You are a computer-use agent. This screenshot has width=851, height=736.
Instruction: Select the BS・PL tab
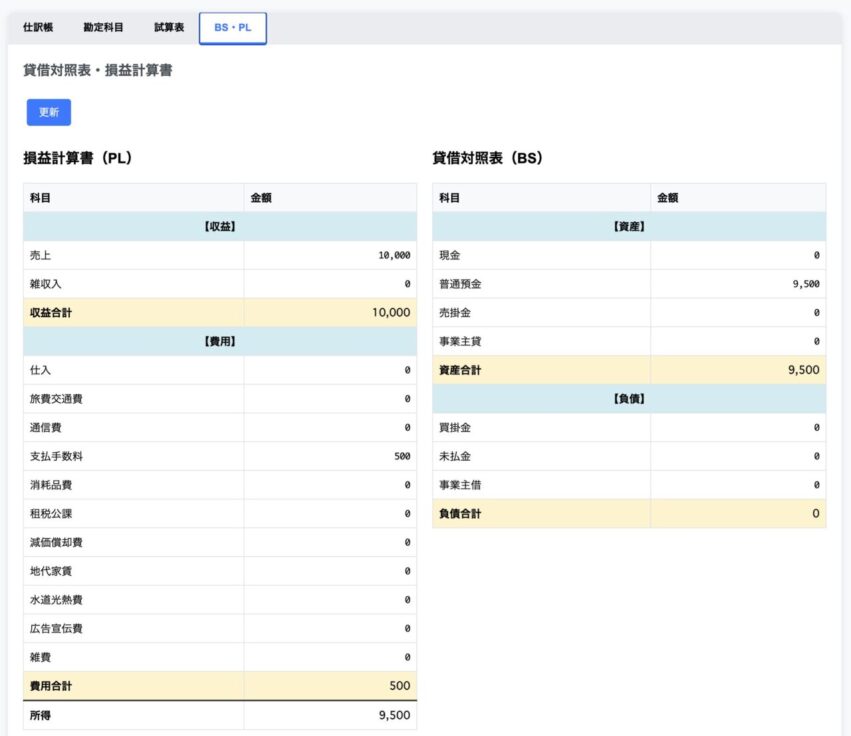coord(233,28)
